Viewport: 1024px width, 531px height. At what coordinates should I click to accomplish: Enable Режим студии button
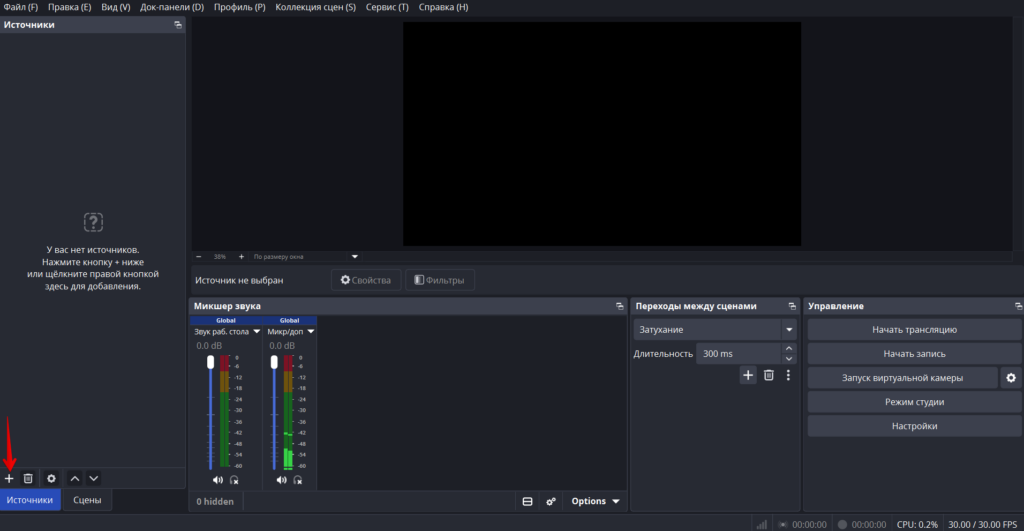pos(914,402)
